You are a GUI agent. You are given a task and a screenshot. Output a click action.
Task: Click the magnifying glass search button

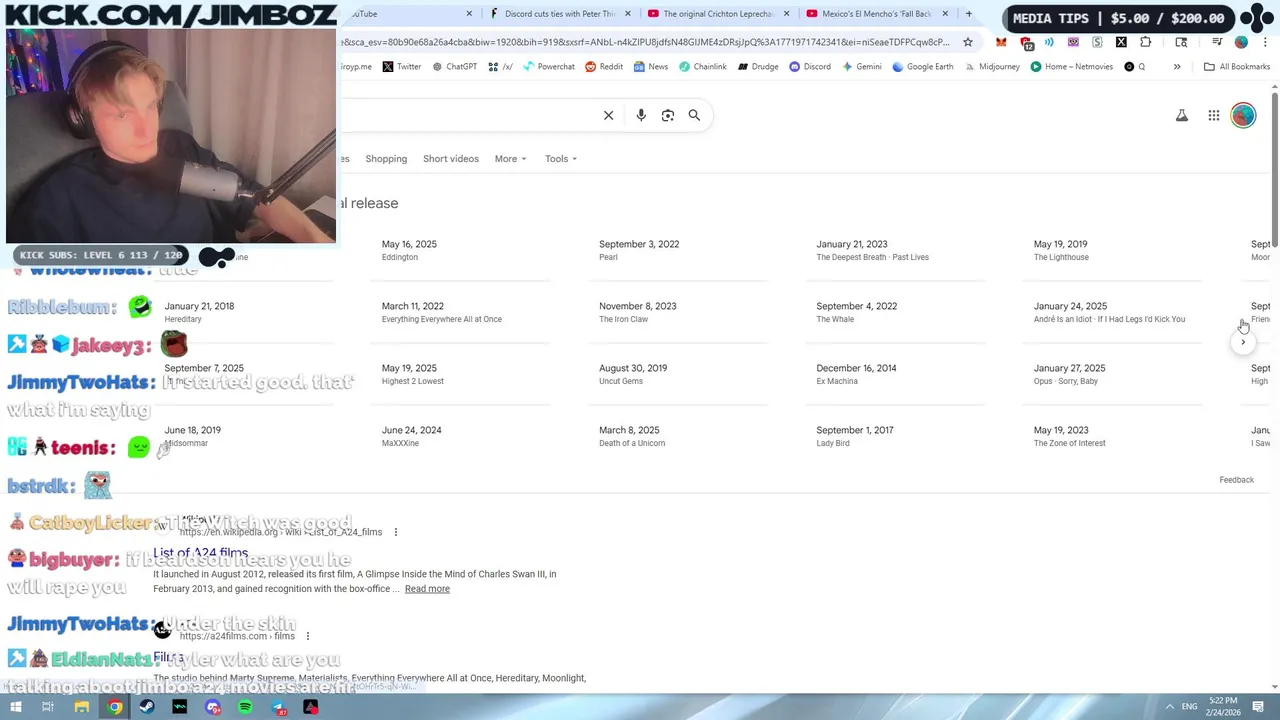tap(694, 115)
